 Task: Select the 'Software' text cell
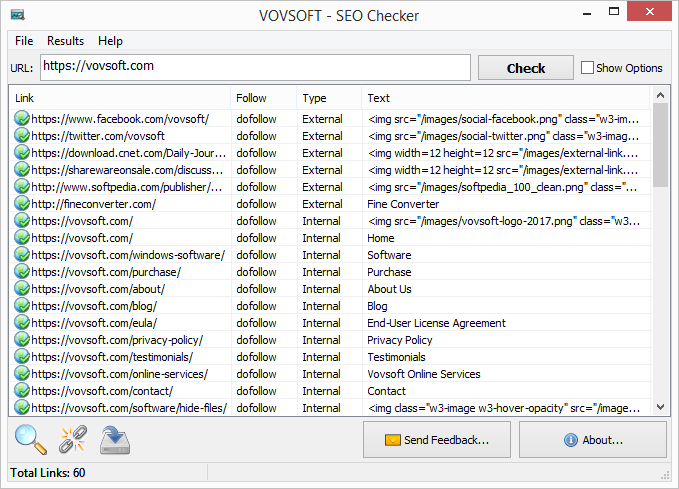(389, 255)
